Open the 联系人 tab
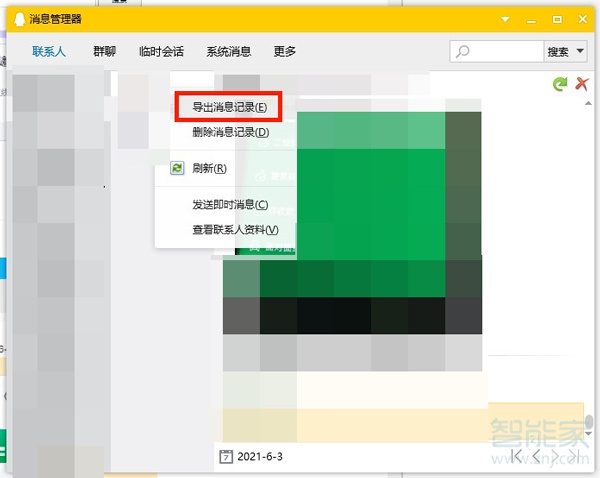Image resolution: width=600 pixels, height=478 pixels. (x=49, y=51)
